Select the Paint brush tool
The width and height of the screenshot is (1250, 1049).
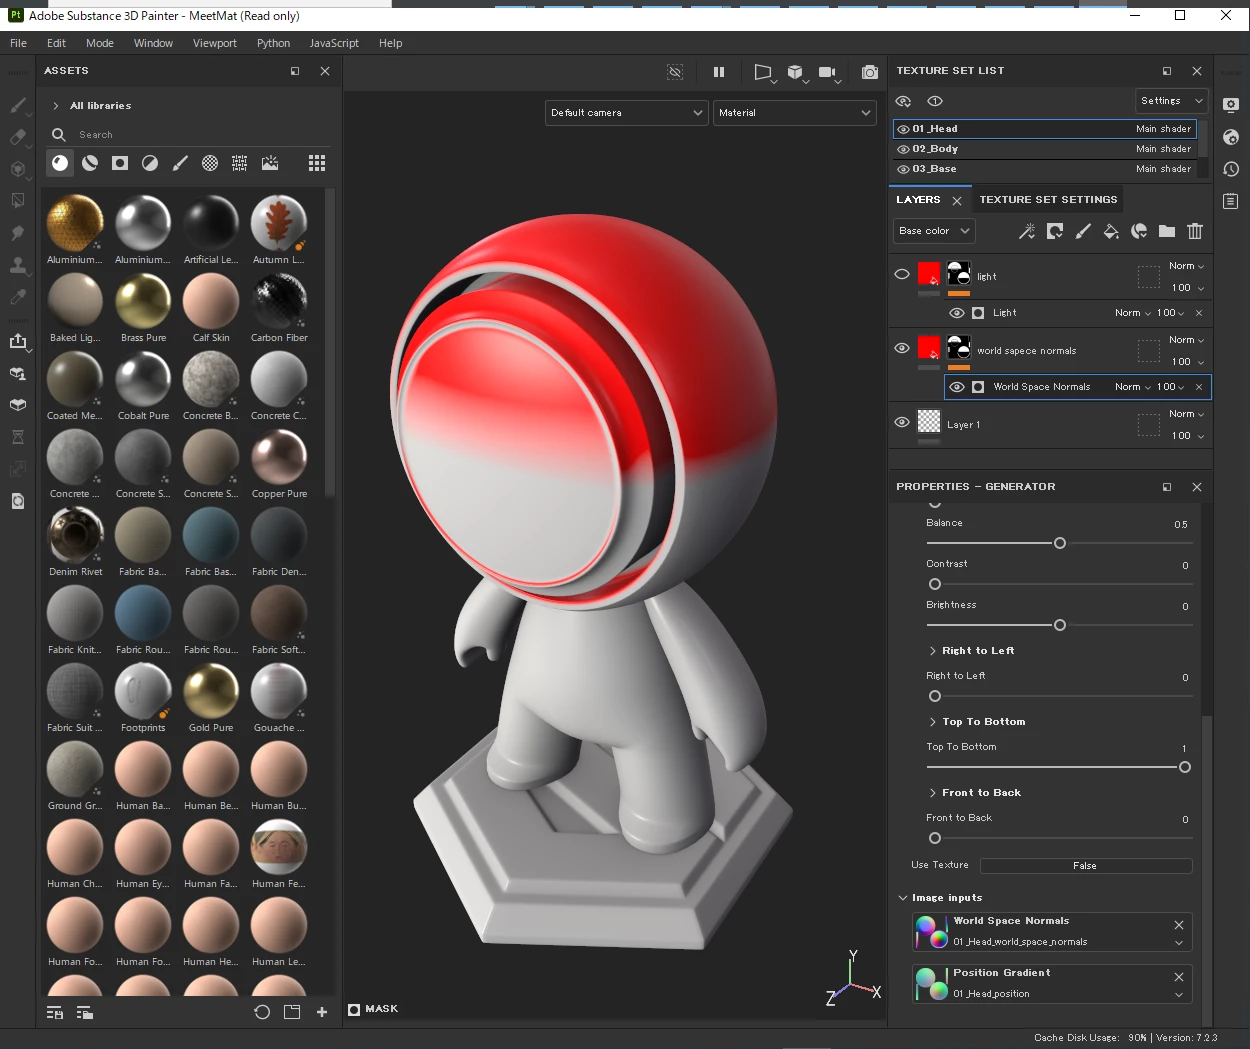18,105
